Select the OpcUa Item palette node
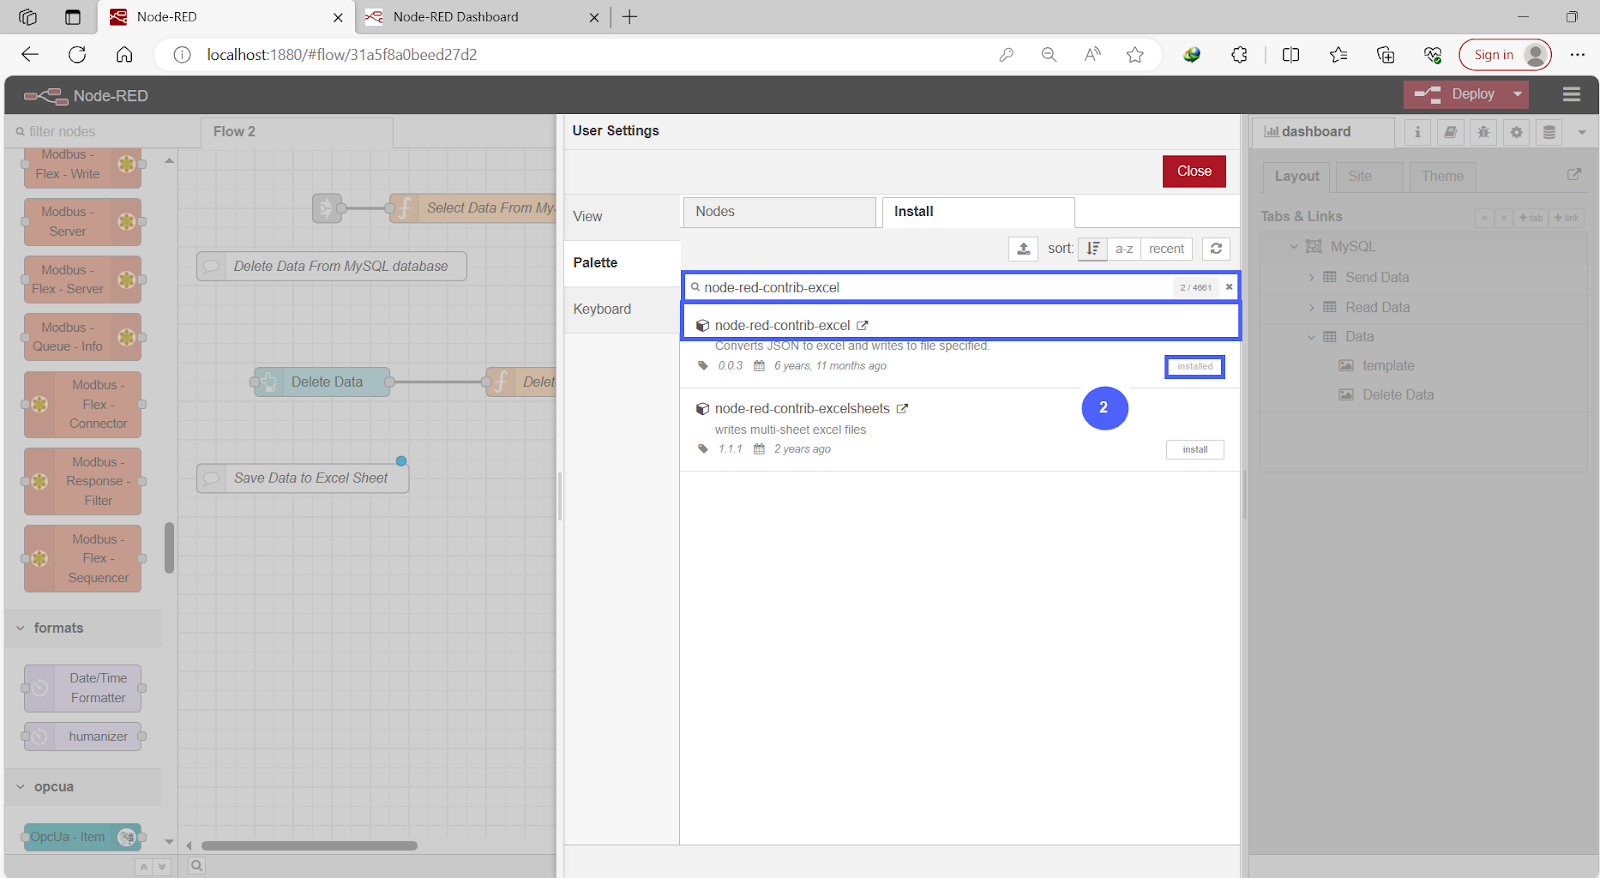 pos(83,837)
